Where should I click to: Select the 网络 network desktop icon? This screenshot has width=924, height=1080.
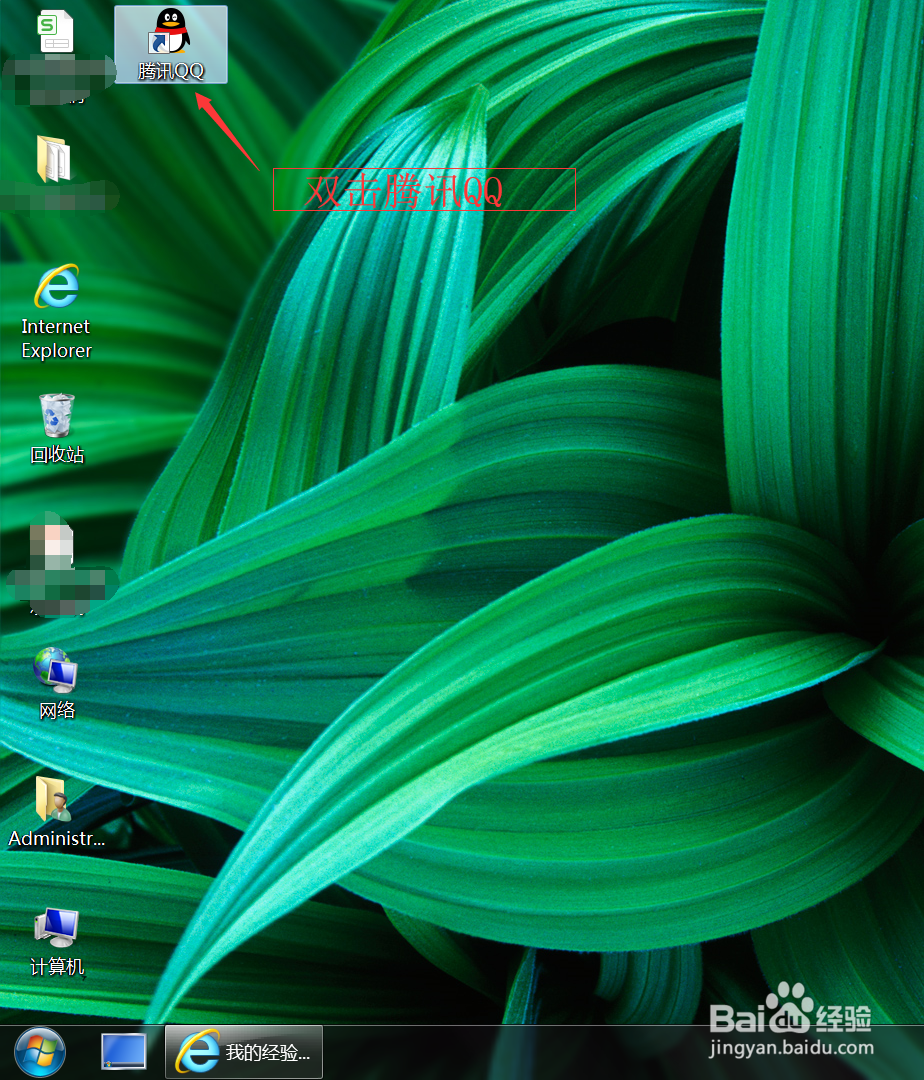coord(56,684)
